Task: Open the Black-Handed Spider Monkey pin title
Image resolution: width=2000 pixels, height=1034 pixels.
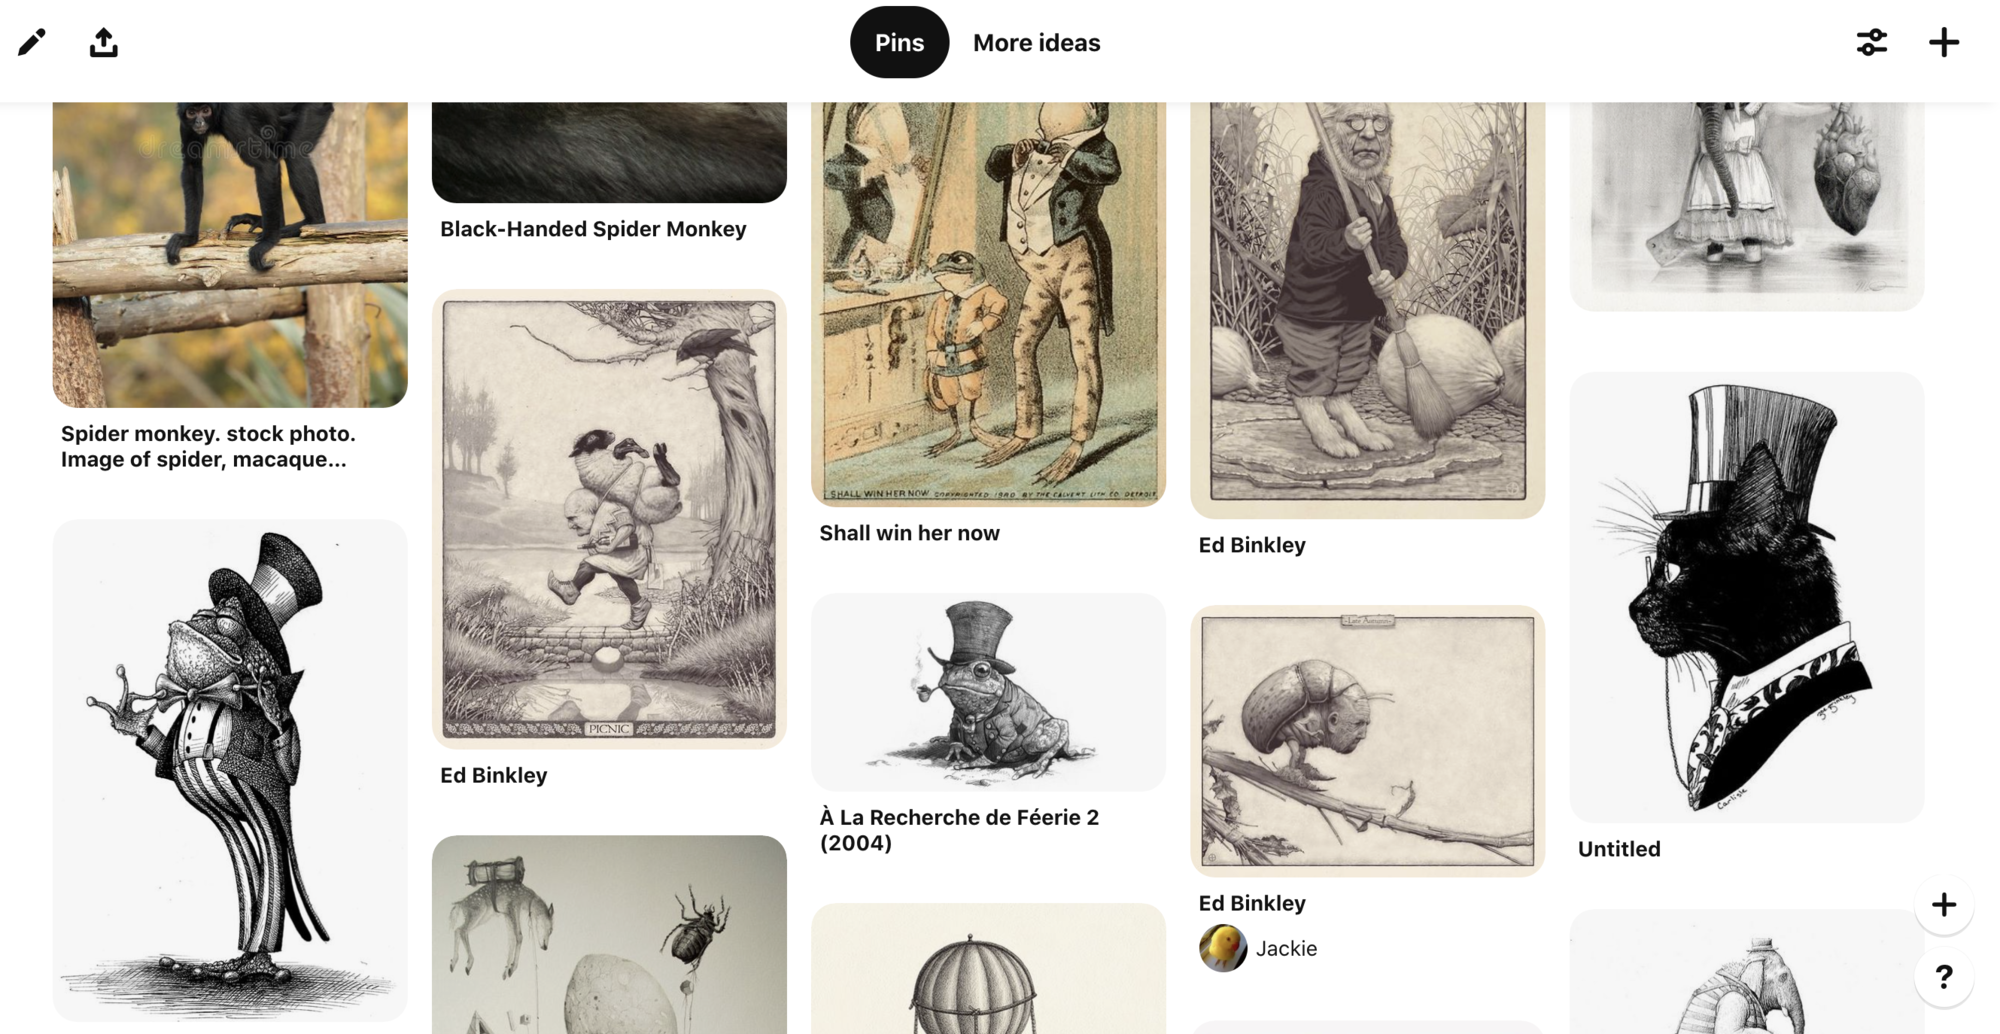Action: pyautogui.click(x=593, y=229)
